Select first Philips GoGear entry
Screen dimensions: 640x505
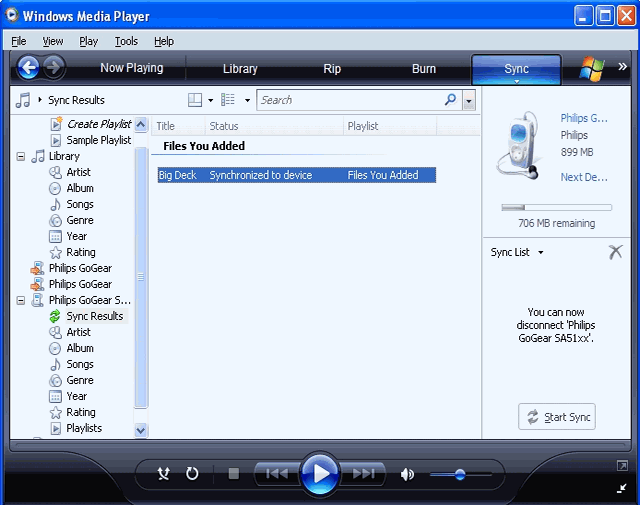(80, 268)
